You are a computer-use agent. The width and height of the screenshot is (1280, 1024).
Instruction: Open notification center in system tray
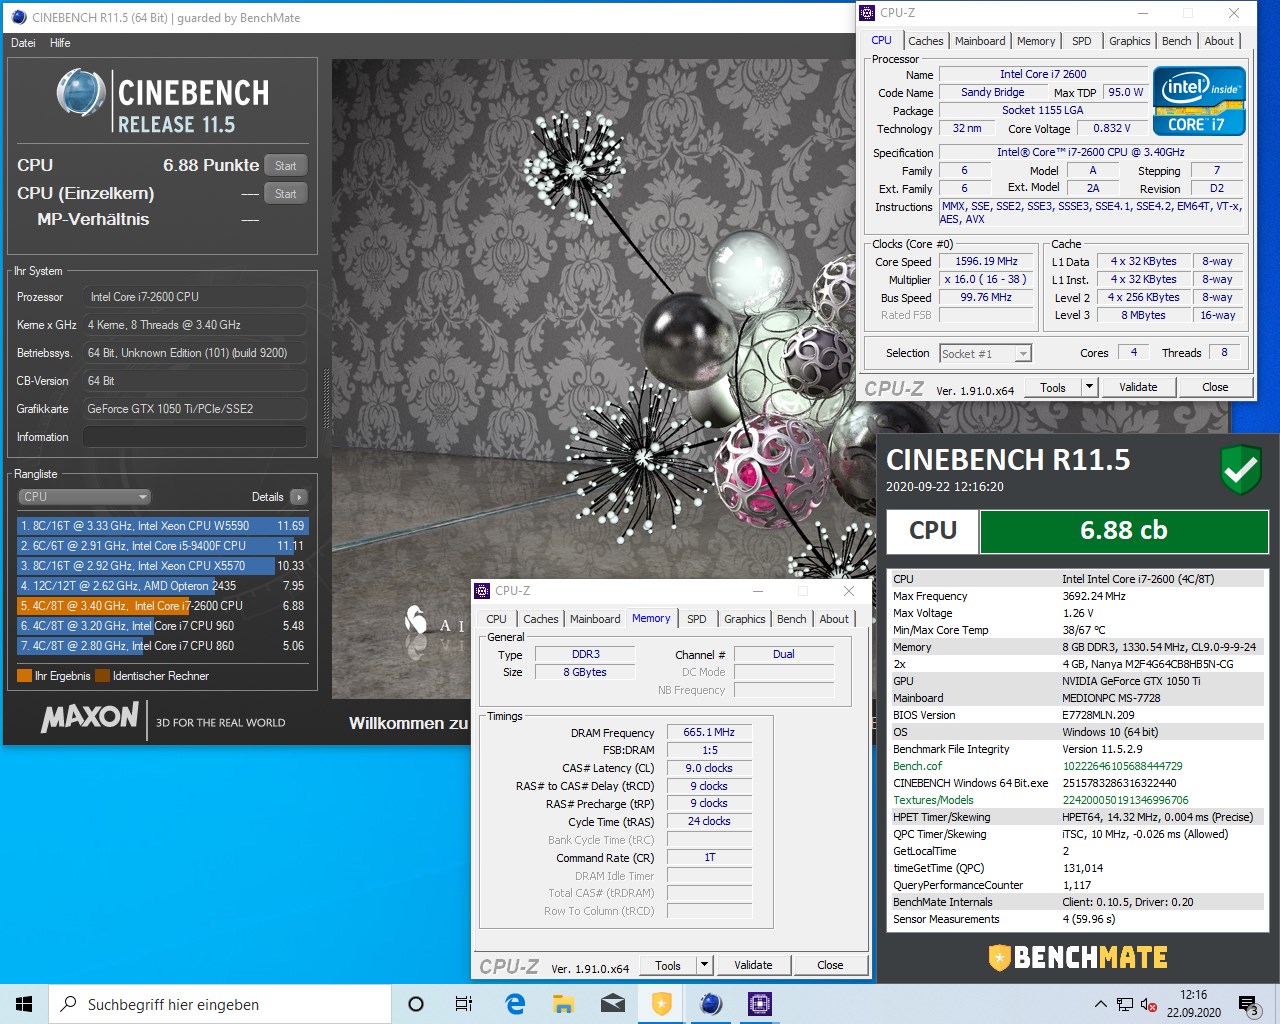tap(1248, 1004)
